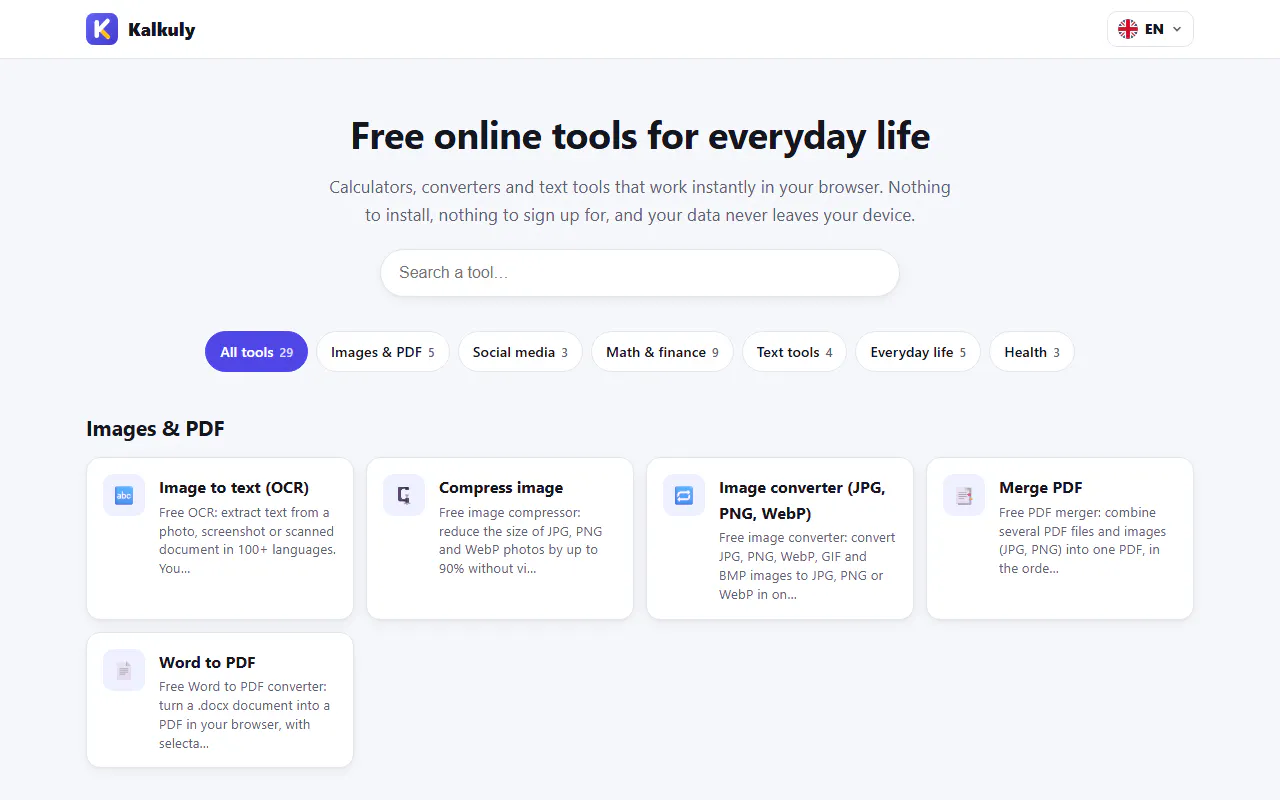Click the Compress image icon
Image resolution: width=1280 pixels, height=800 pixels.
[404, 495]
